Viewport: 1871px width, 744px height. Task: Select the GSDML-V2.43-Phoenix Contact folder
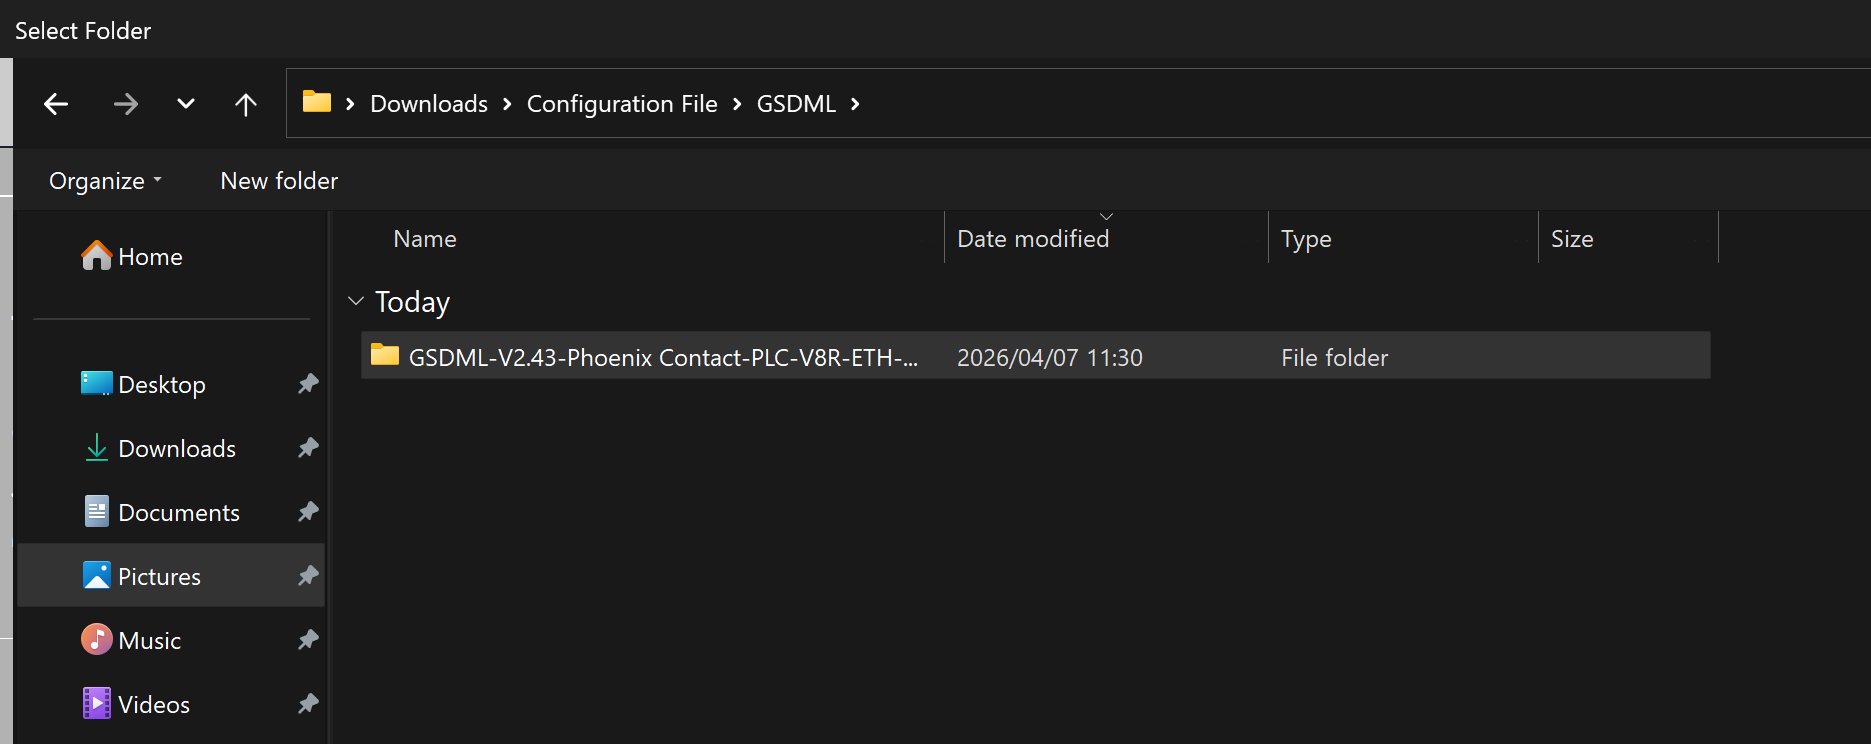pos(662,357)
